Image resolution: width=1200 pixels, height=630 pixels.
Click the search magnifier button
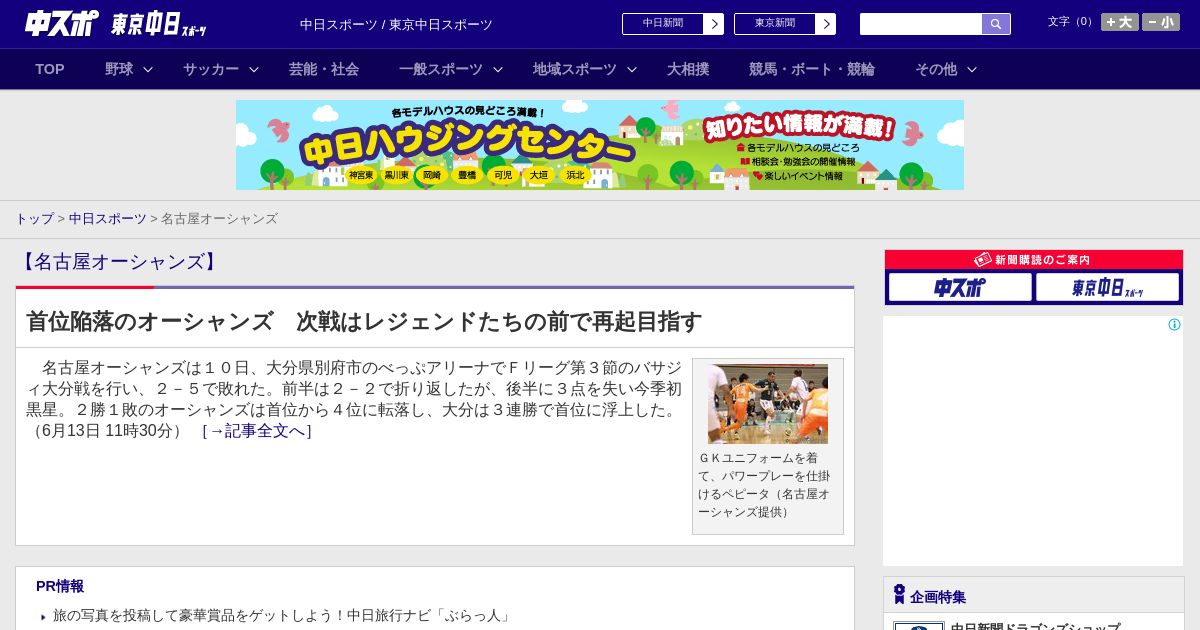996,24
